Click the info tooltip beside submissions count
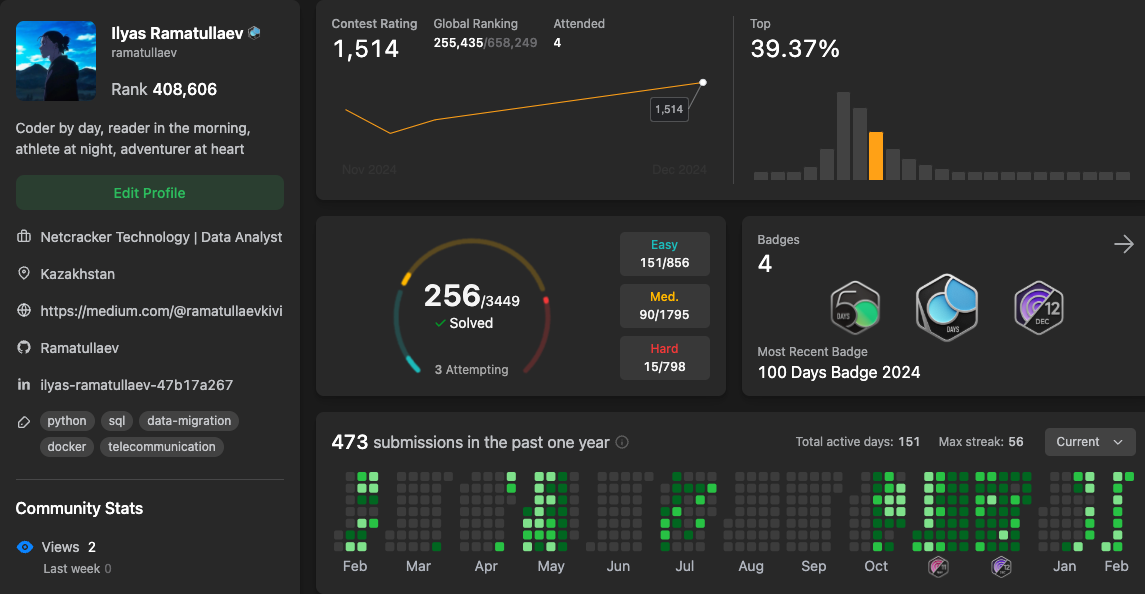 621,441
